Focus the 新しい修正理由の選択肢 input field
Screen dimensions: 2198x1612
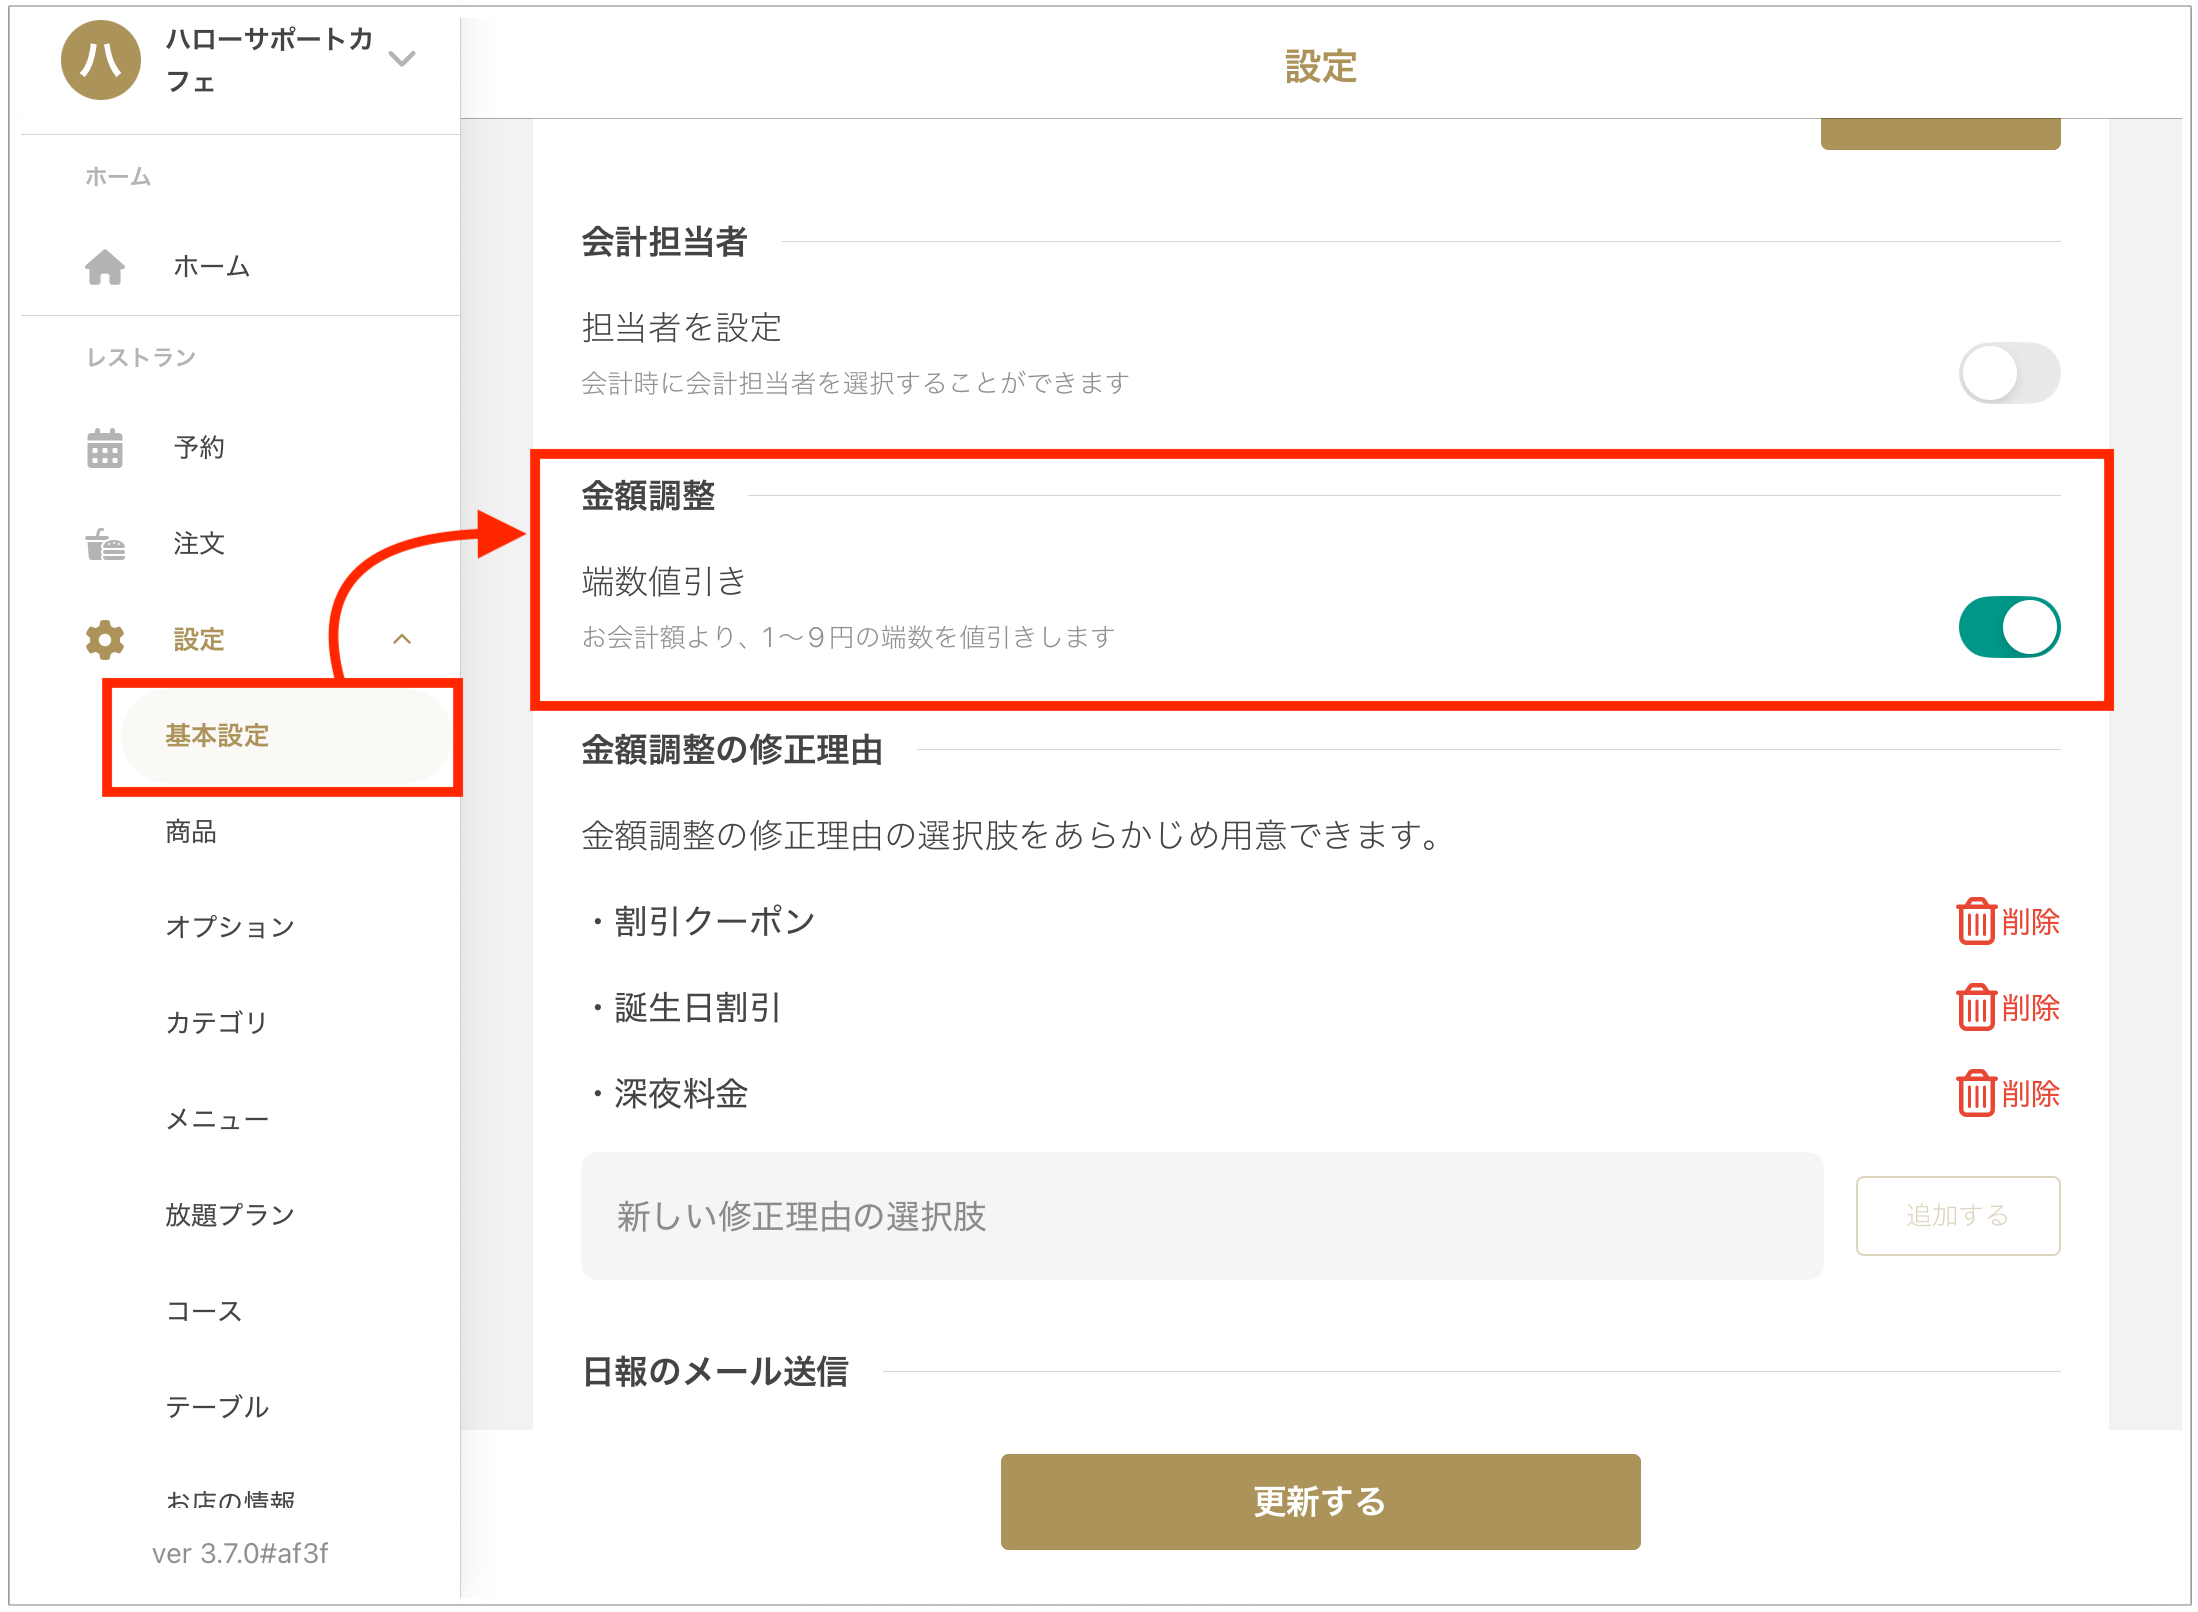click(x=1201, y=1216)
